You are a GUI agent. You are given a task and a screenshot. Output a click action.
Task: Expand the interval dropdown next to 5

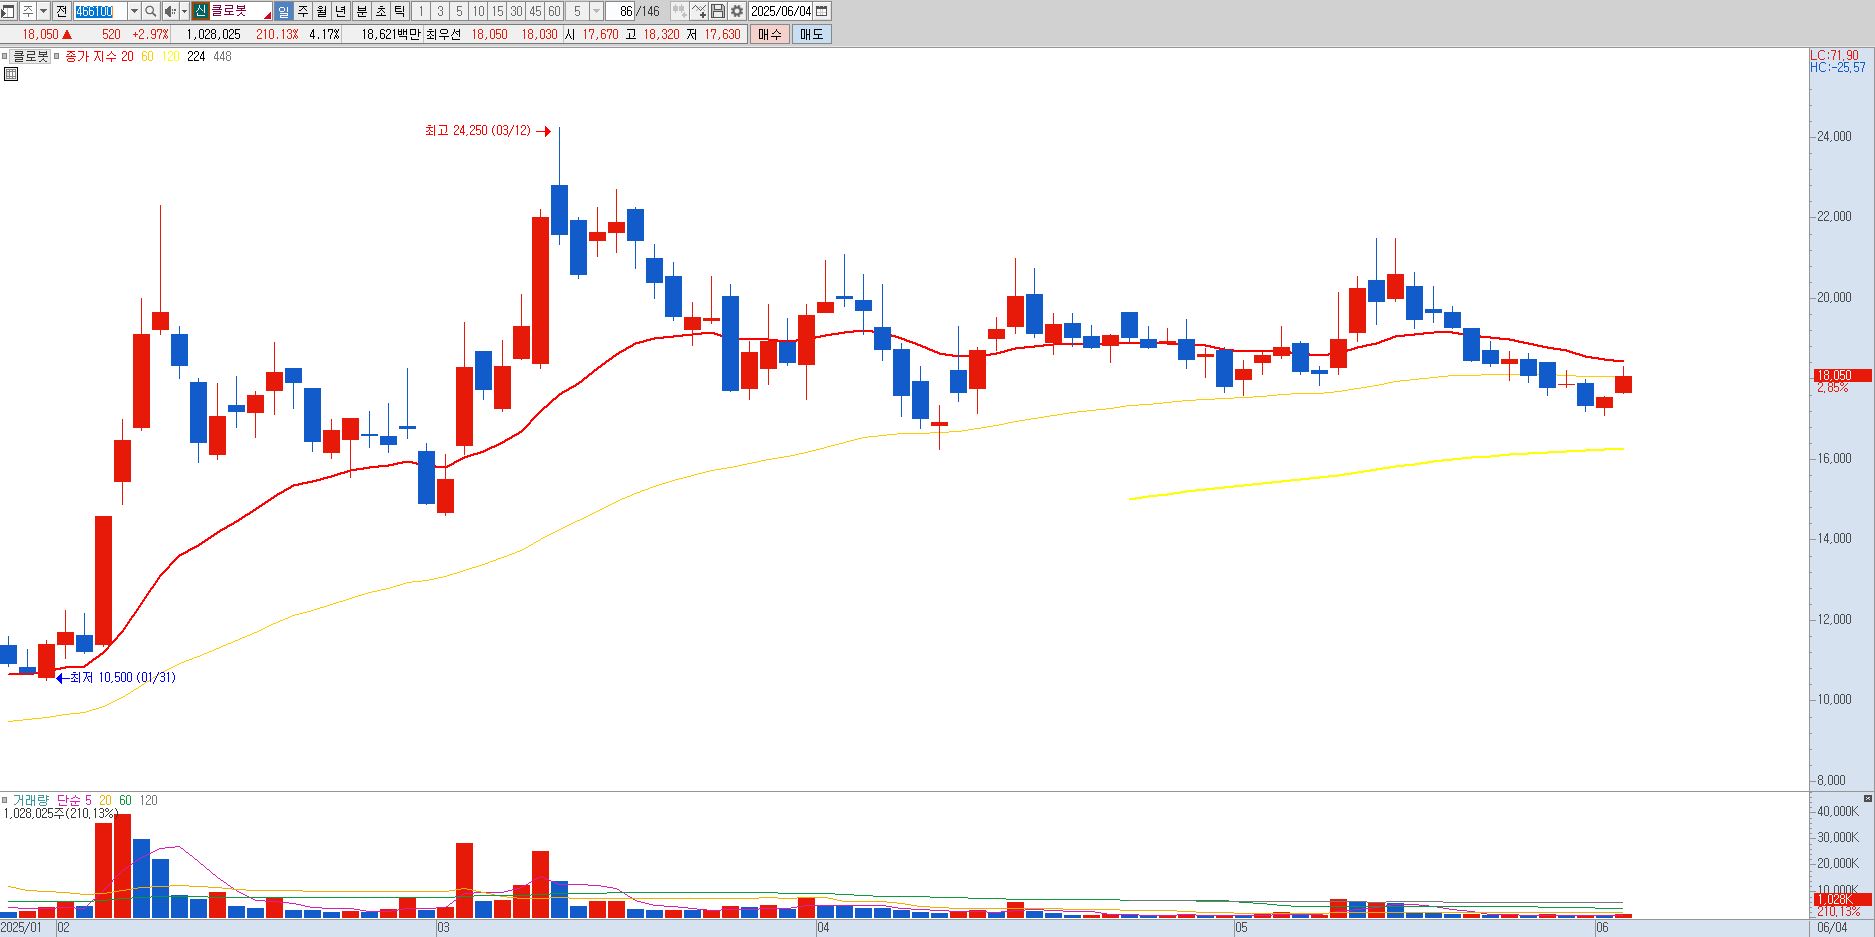pyautogui.click(x=596, y=11)
